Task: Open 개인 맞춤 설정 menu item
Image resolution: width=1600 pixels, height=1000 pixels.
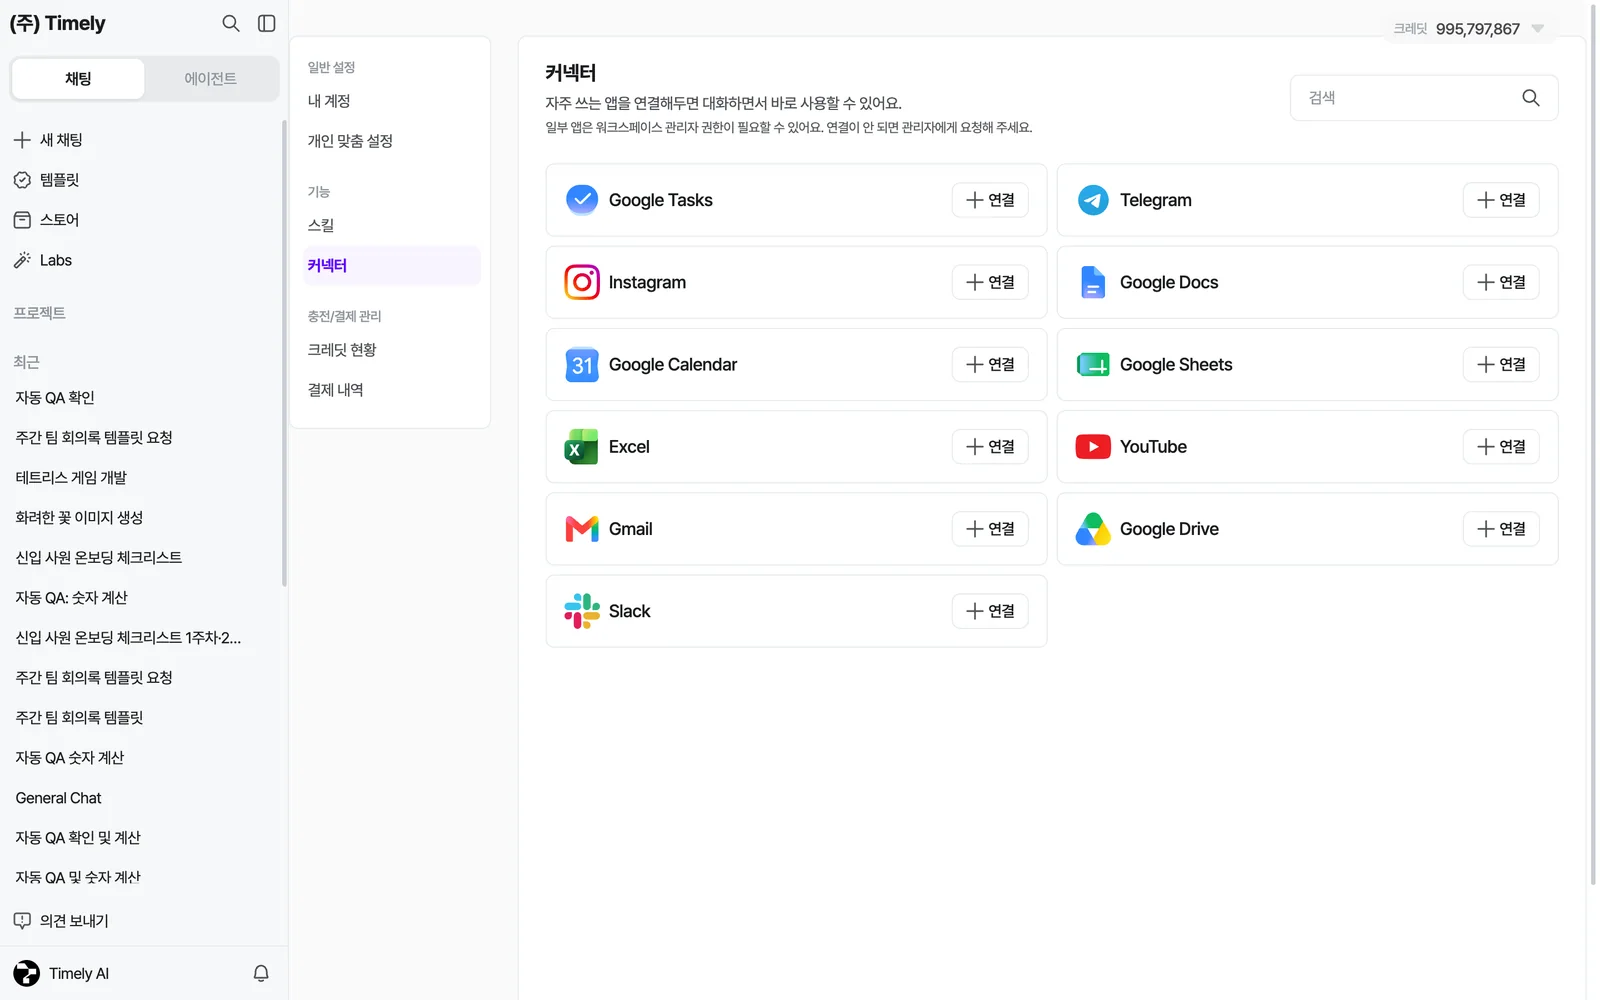Action: tap(392, 141)
